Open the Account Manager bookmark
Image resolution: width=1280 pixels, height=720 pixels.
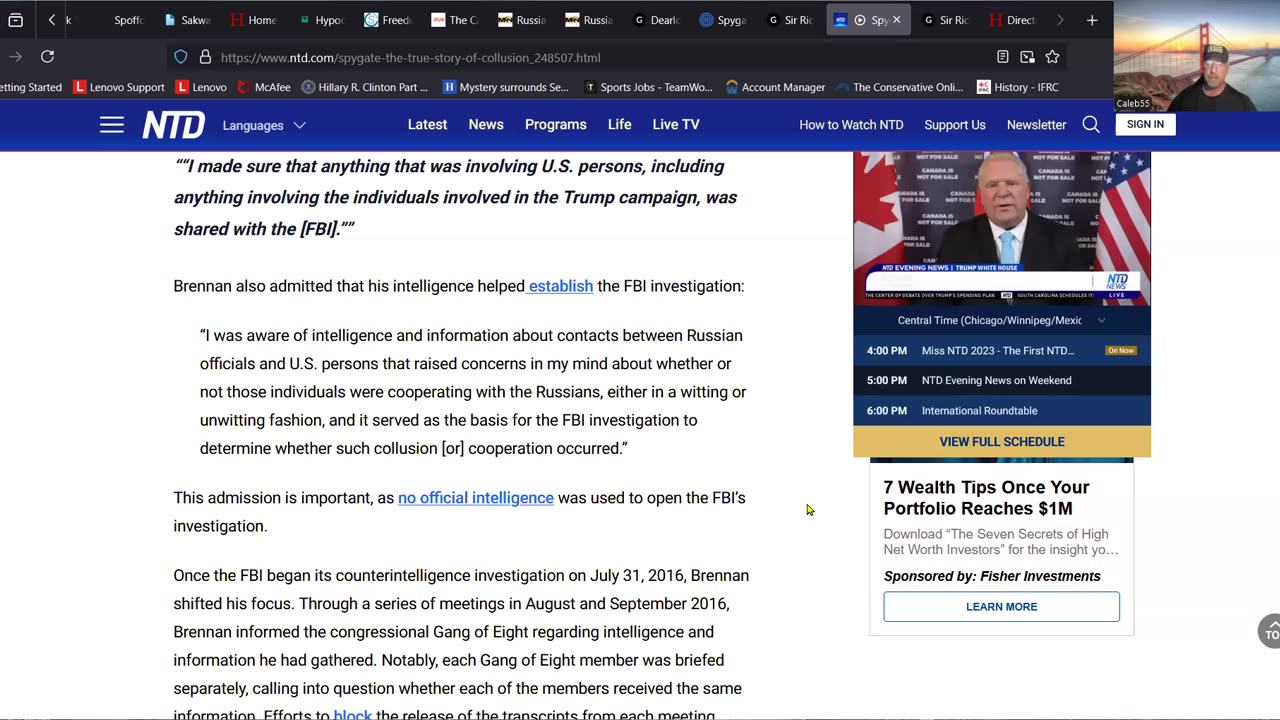pos(775,87)
